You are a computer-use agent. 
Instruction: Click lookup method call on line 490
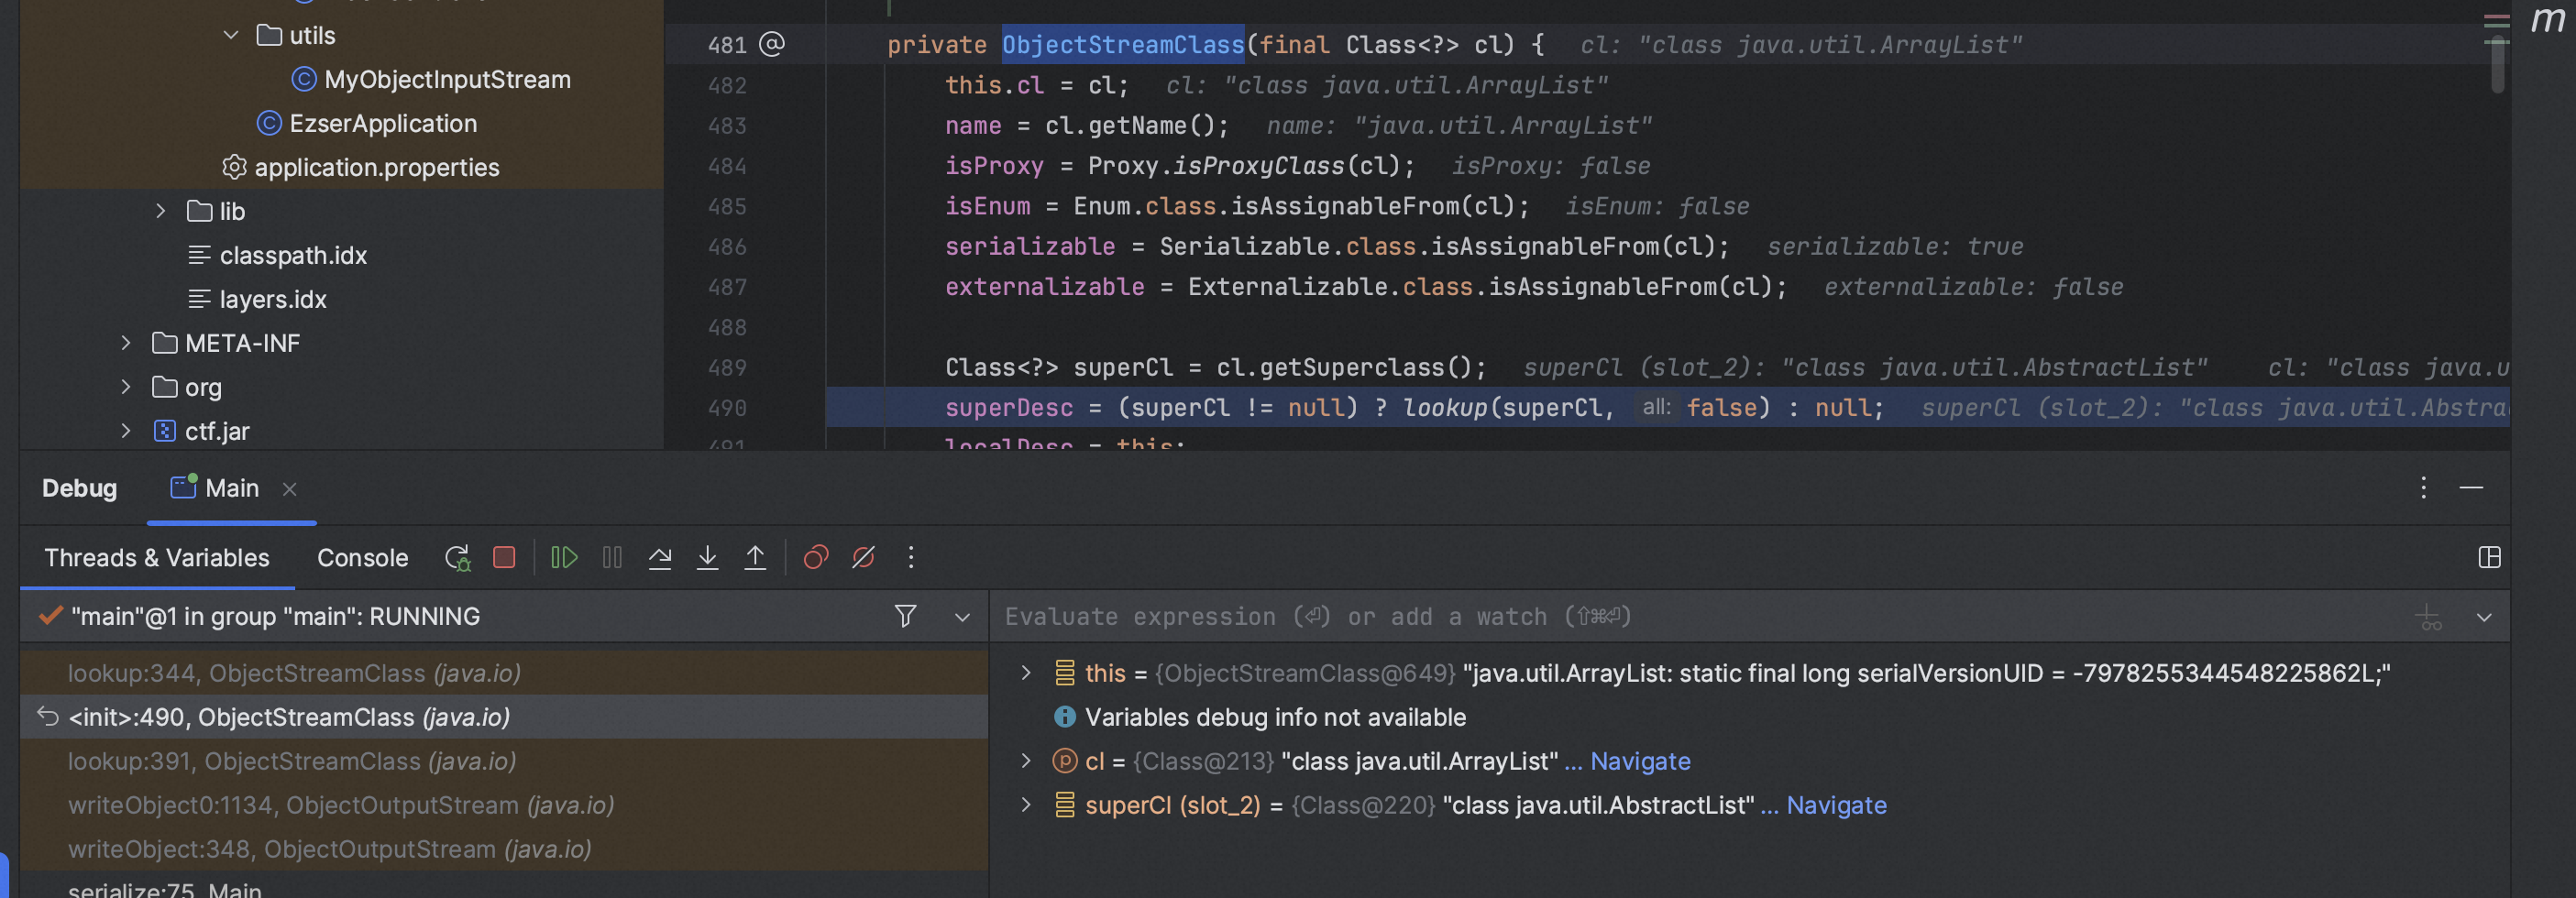1445,408
